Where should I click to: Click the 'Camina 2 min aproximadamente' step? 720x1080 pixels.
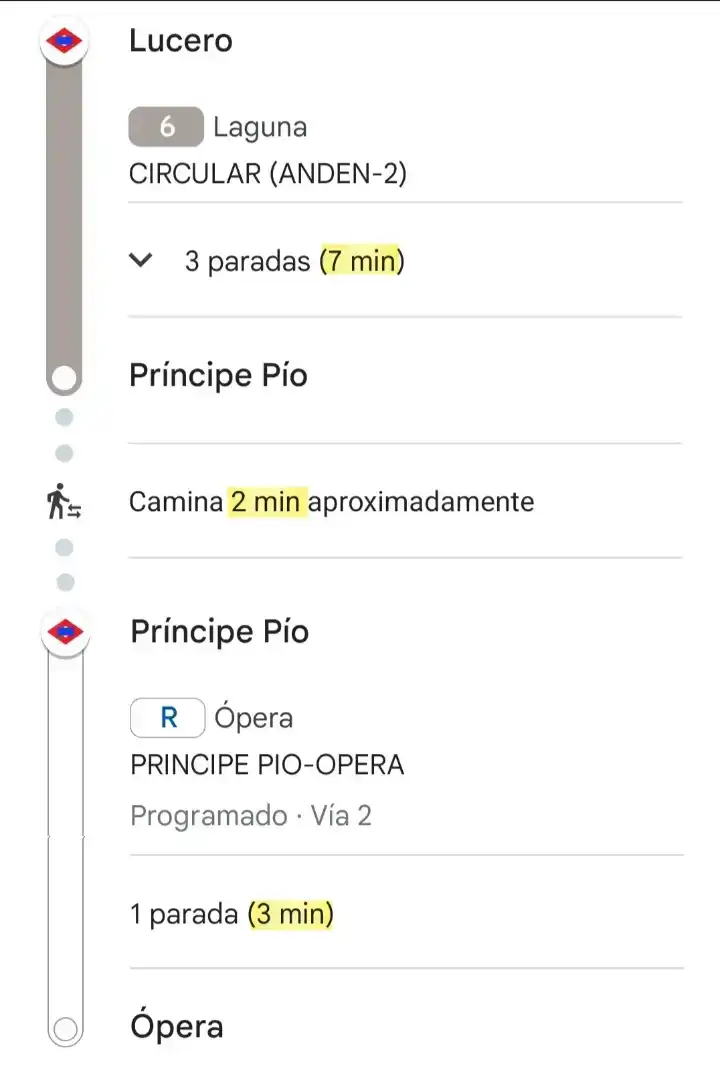pyautogui.click(x=331, y=501)
